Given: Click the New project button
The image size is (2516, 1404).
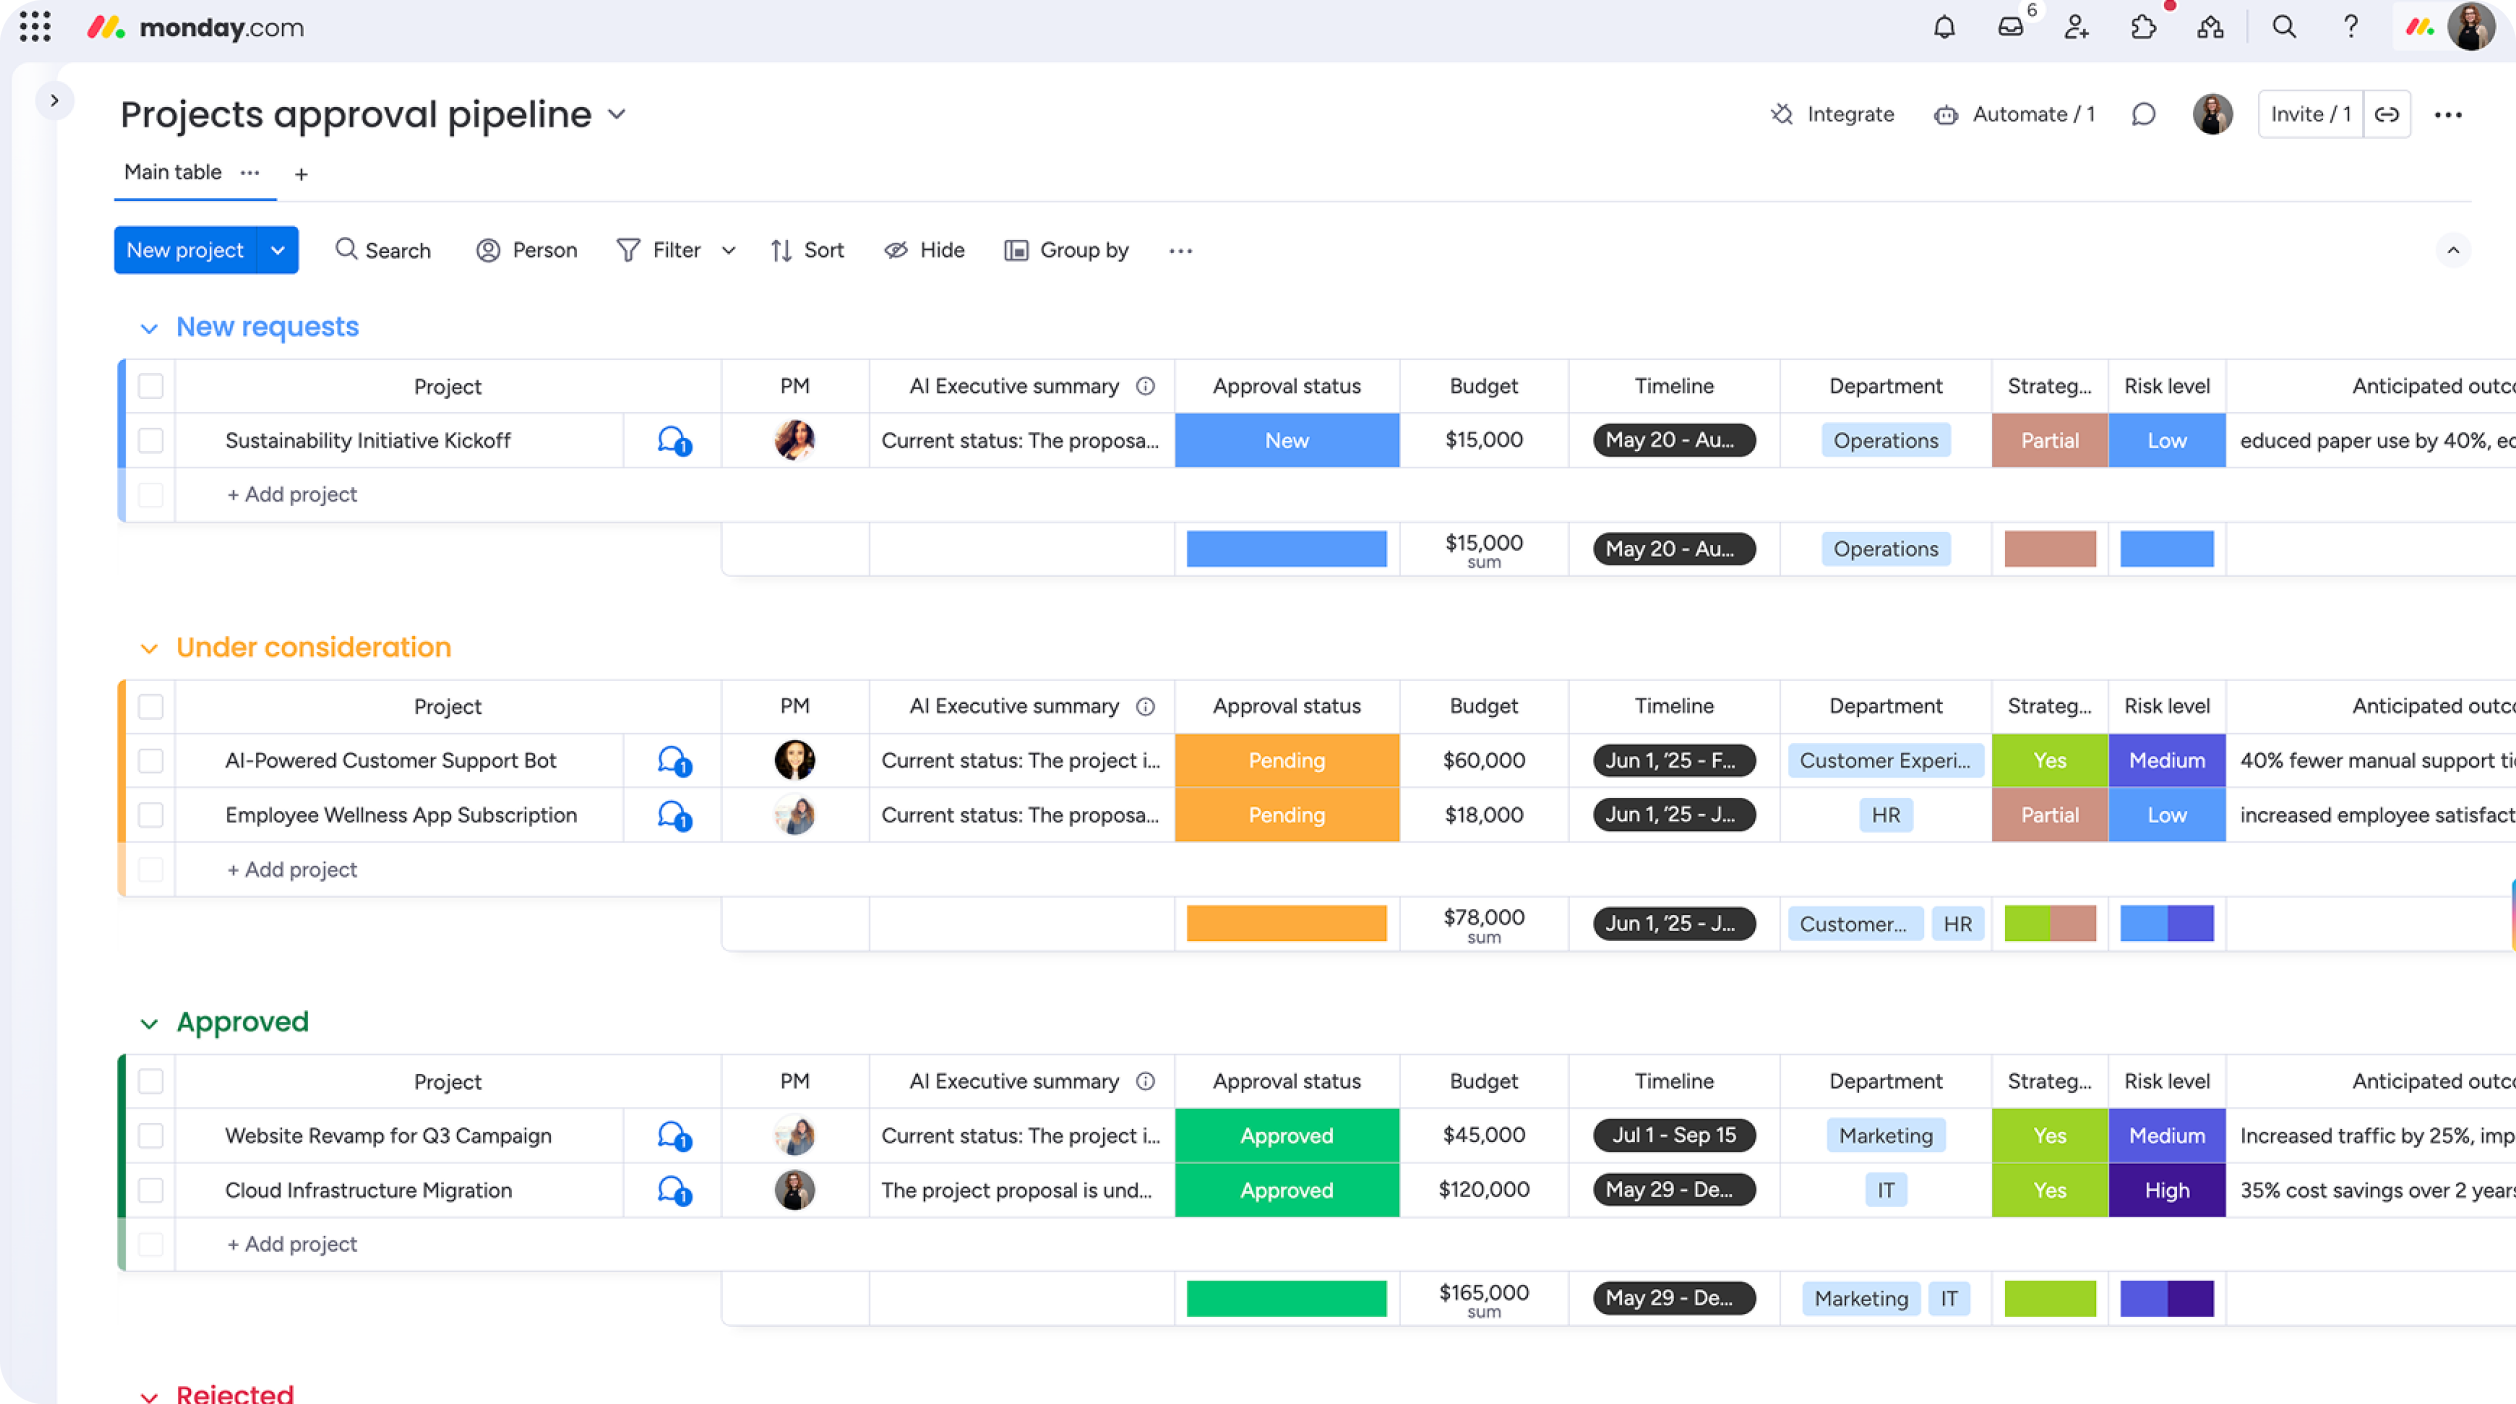Looking at the screenshot, I should coord(186,251).
